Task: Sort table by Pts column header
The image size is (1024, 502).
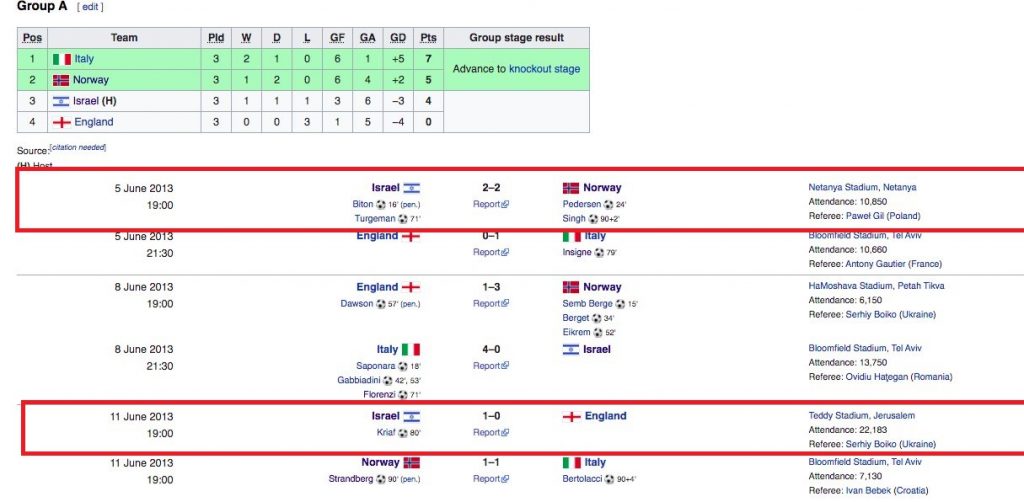Action: (428, 38)
